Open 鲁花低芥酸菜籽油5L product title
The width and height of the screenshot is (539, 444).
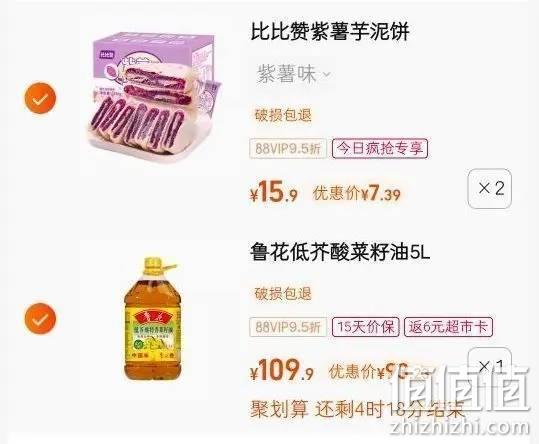[x=340, y=252]
